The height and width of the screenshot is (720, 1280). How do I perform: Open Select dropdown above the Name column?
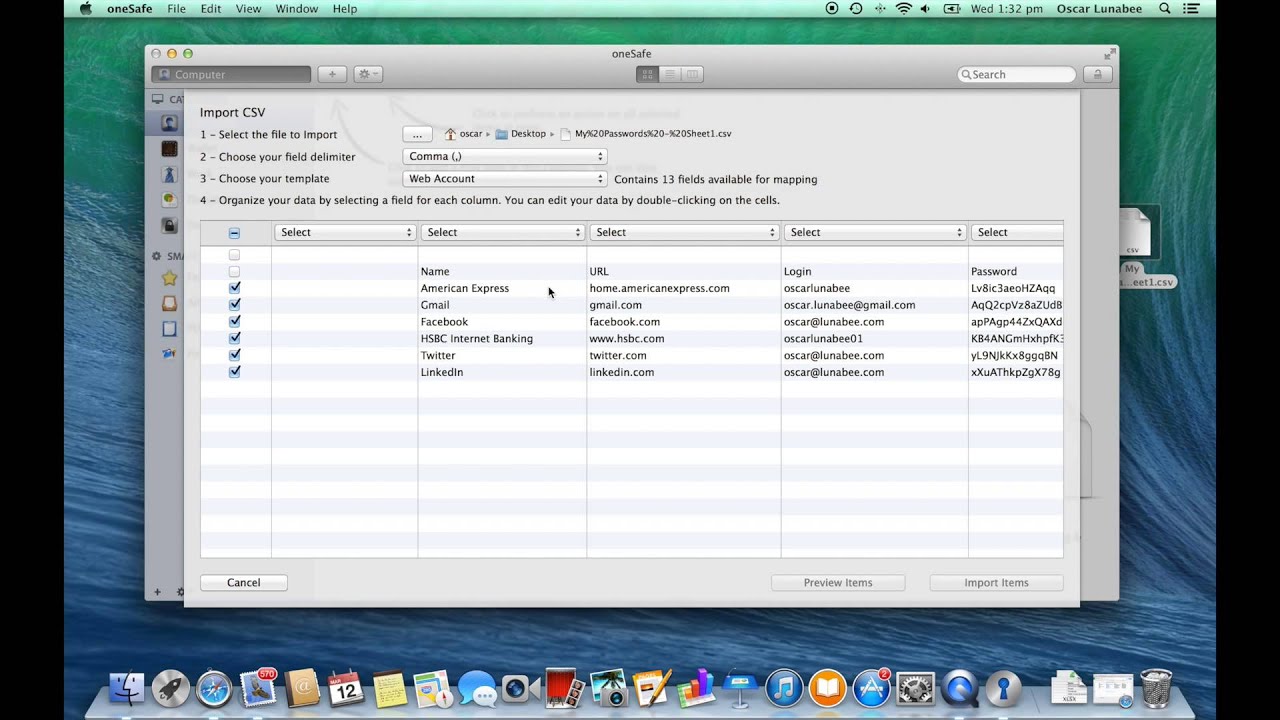[502, 232]
